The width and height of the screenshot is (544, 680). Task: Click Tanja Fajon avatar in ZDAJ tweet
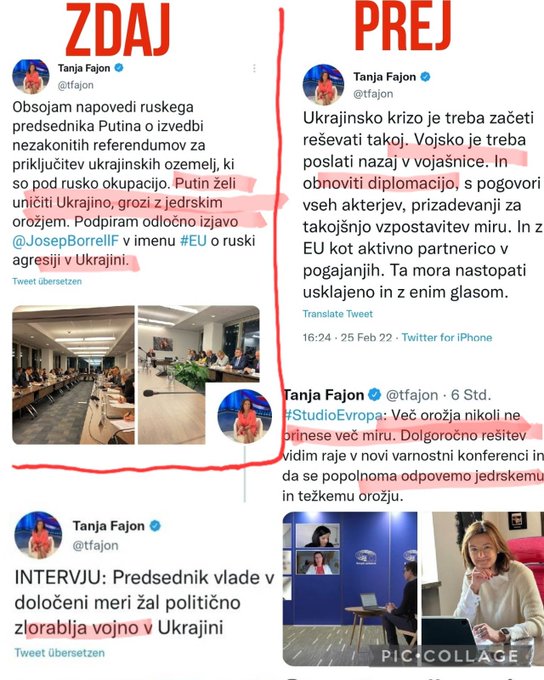click(31, 76)
